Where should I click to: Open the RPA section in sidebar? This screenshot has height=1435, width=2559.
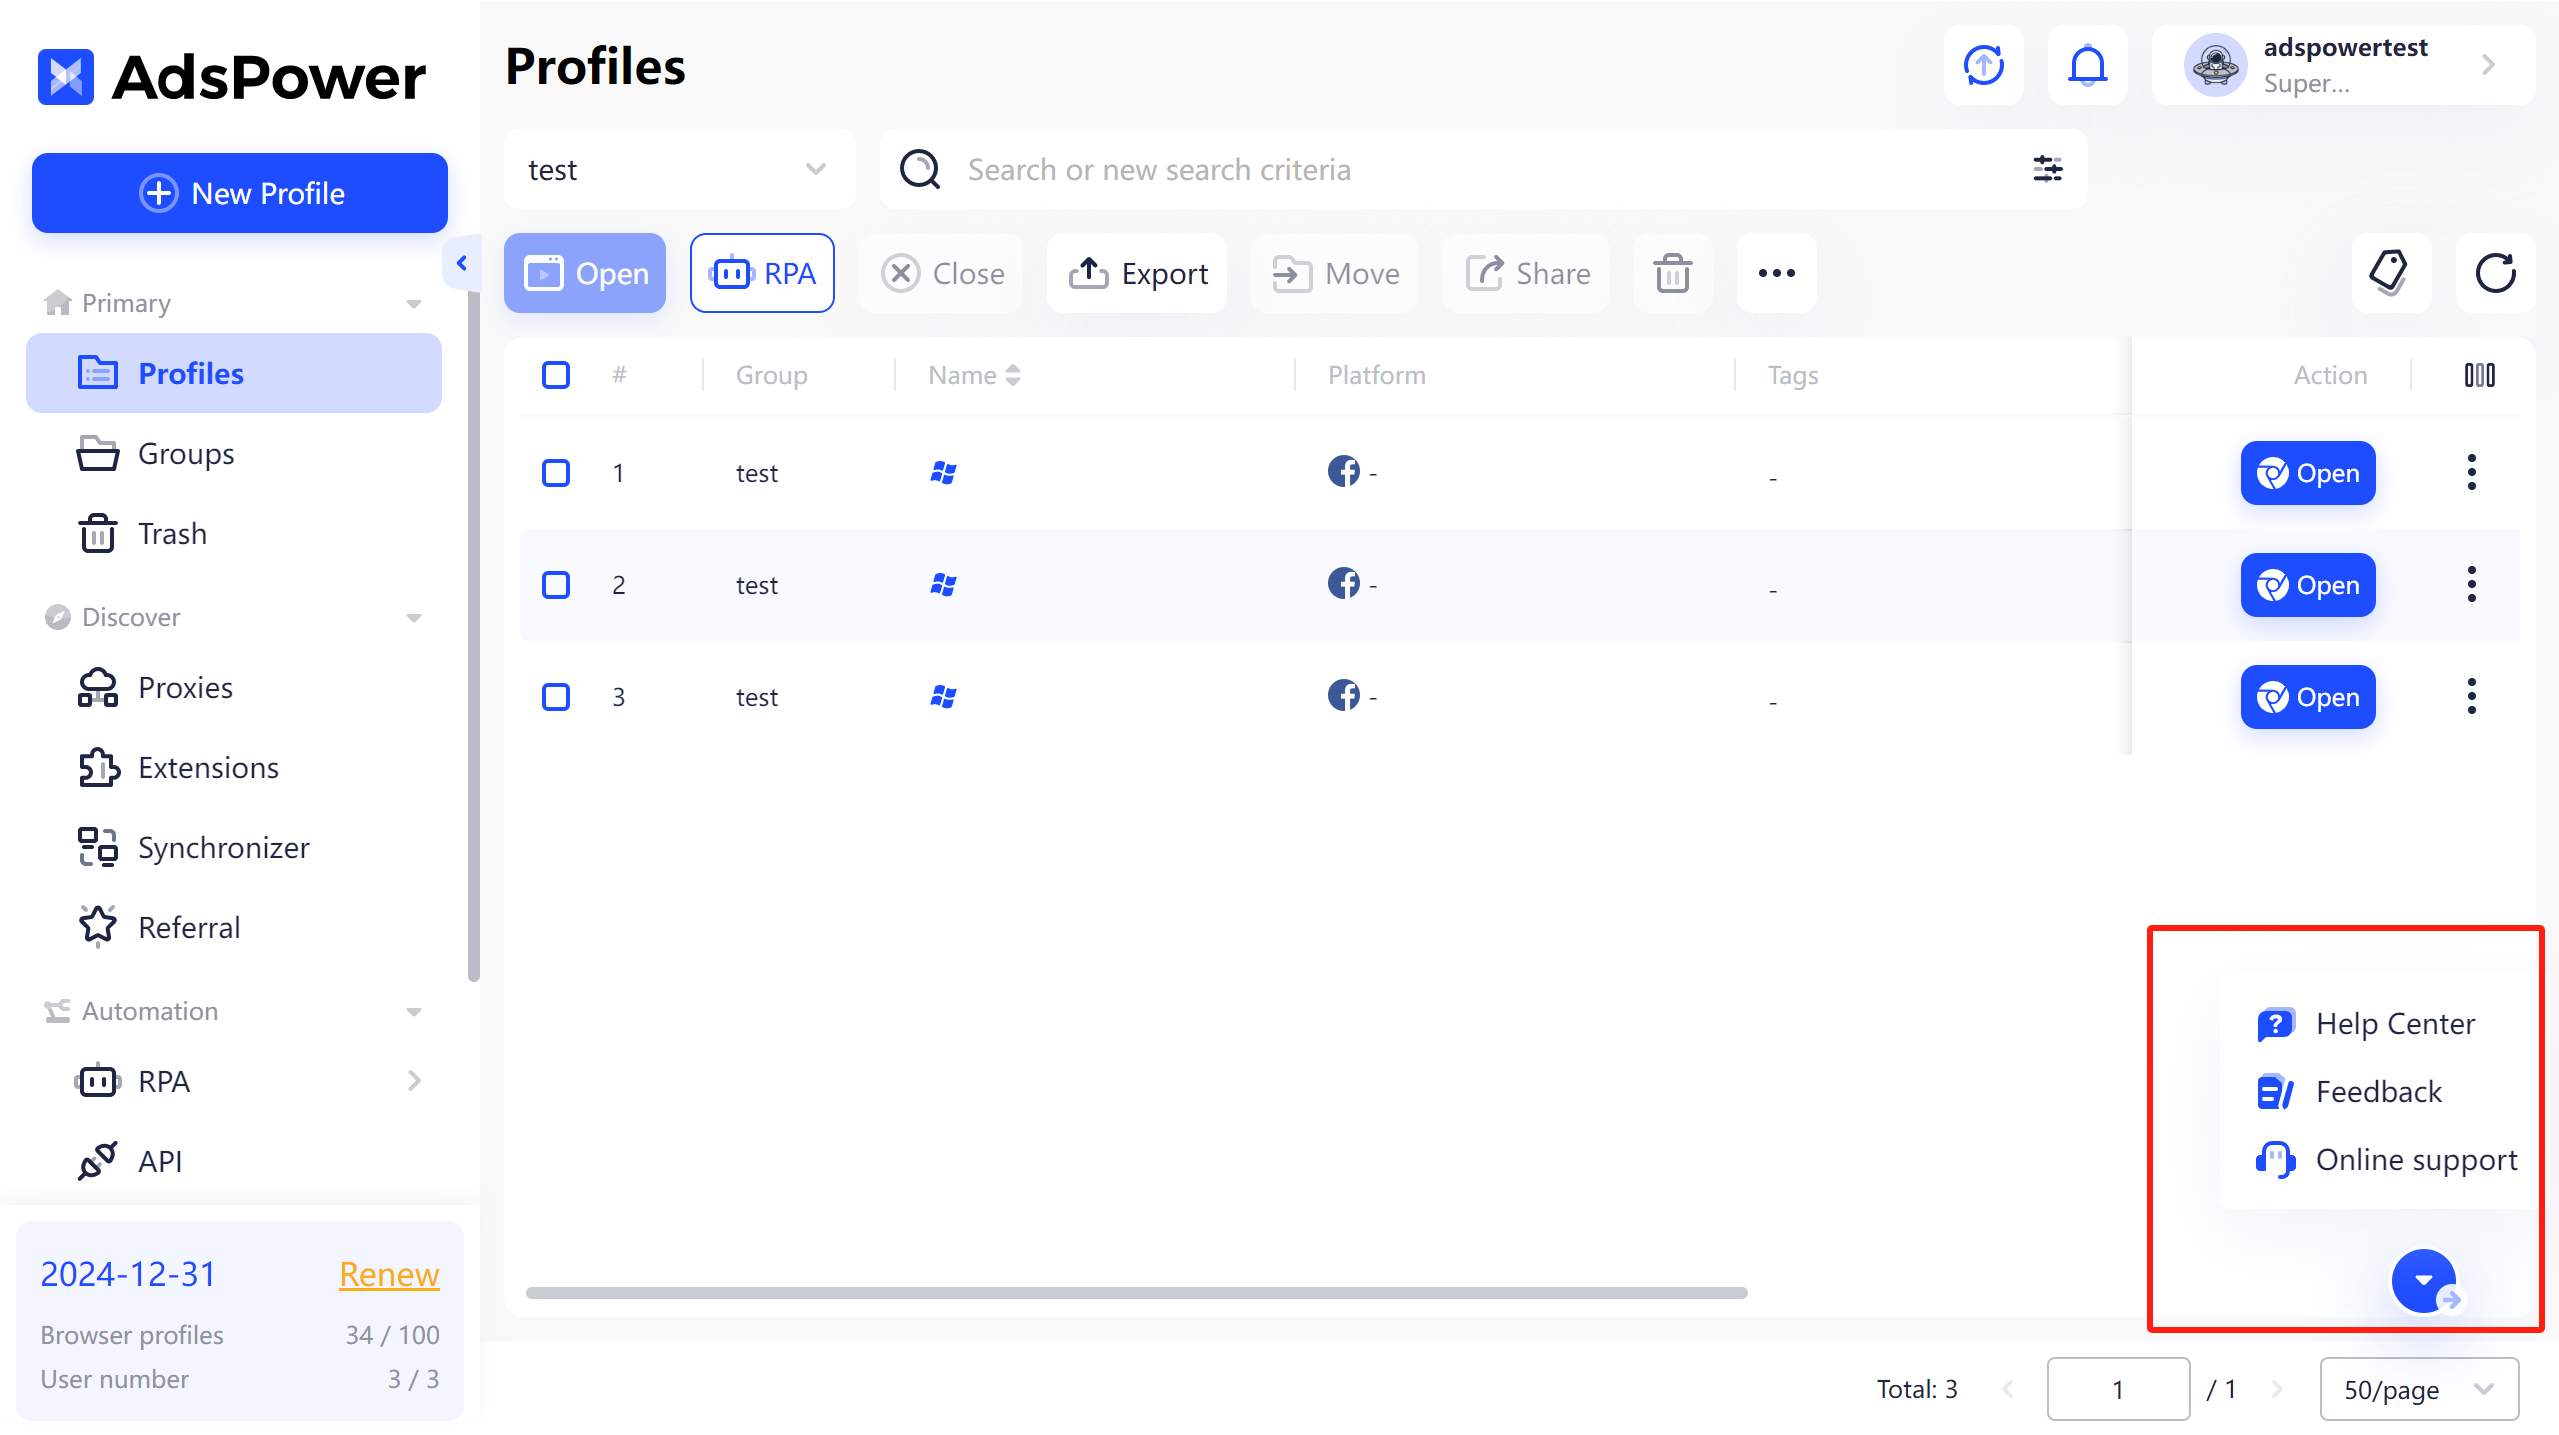coord(165,1082)
